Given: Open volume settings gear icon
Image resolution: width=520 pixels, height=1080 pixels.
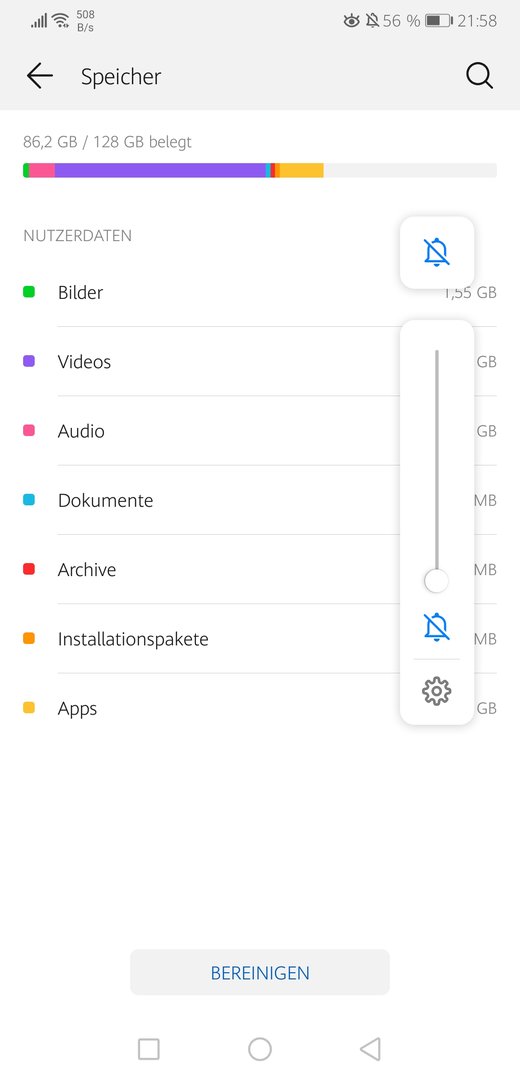Looking at the screenshot, I should pyautogui.click(x=437, y=691).
